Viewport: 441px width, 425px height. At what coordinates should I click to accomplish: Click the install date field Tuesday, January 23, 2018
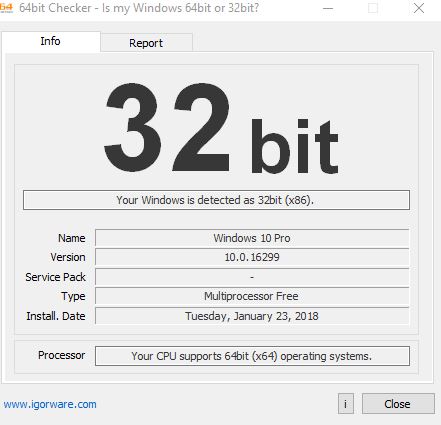252,316
